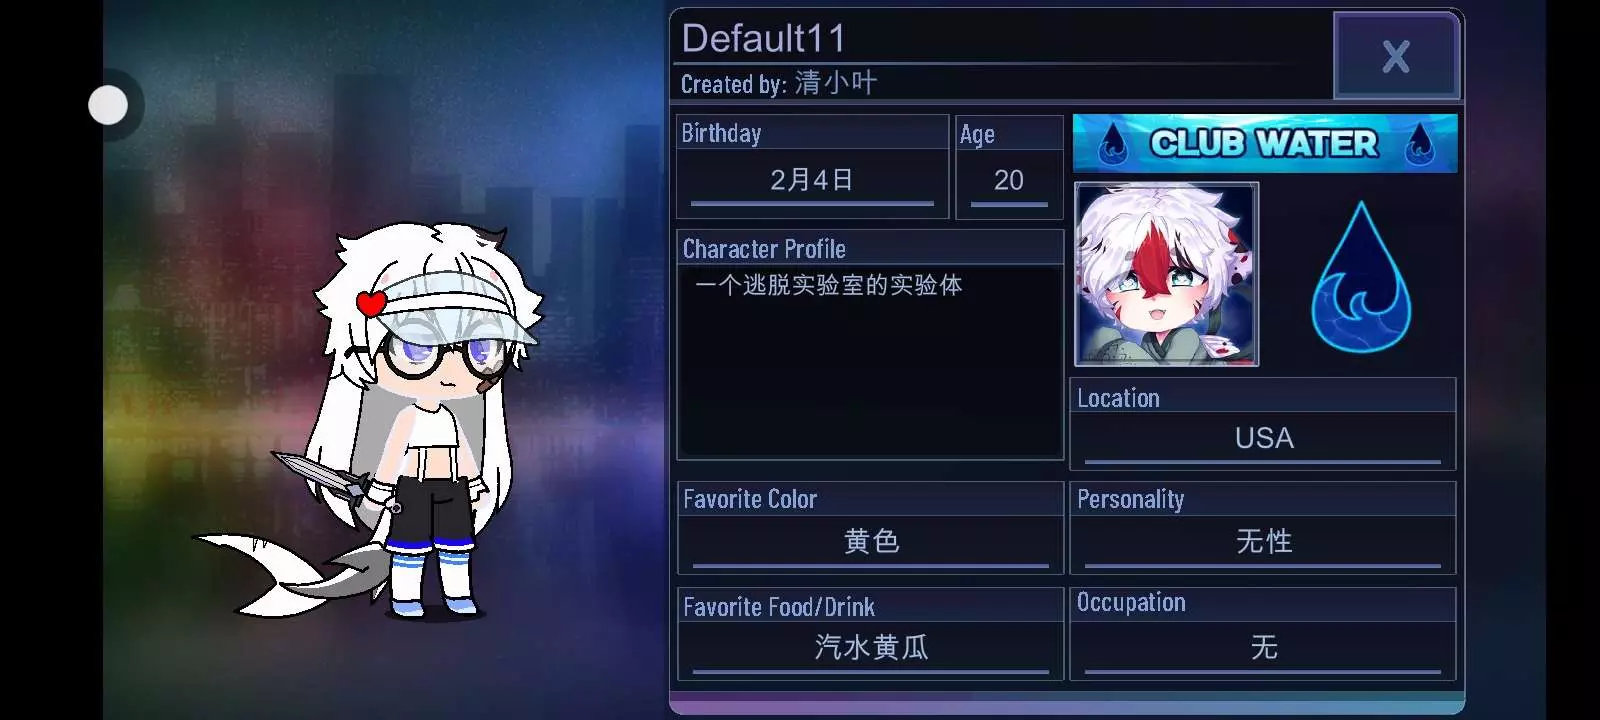Viewport: 1600px width, 720px height.
Task: Select the CLUB WATER banner
Action: (1265, 143)
